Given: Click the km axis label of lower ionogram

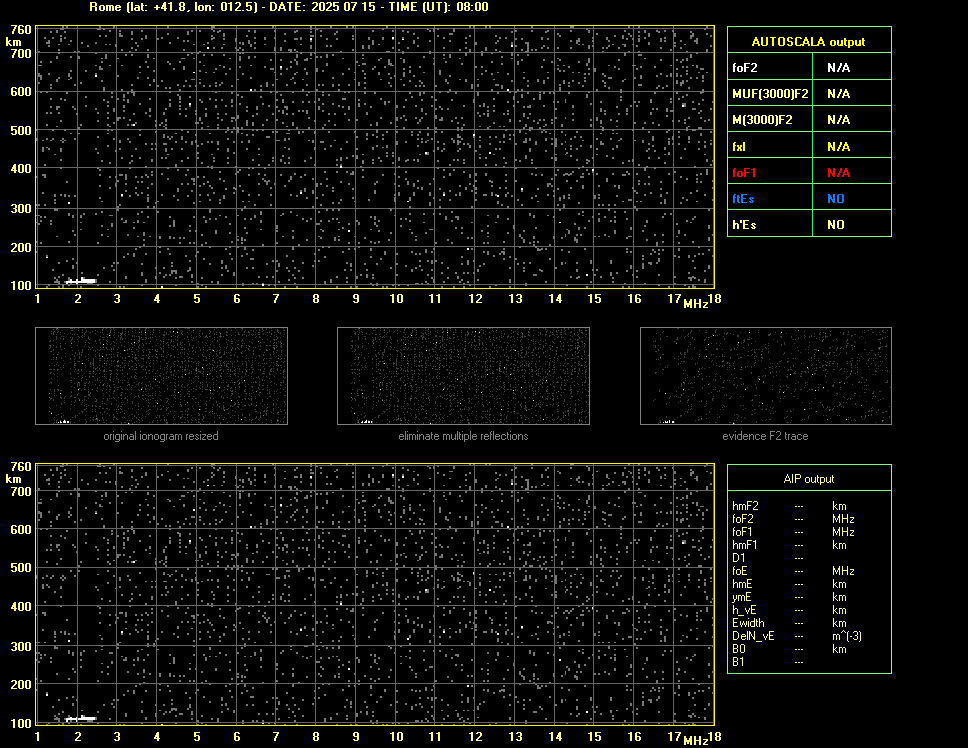Looking at the screenshot, I should pos(13,479).
